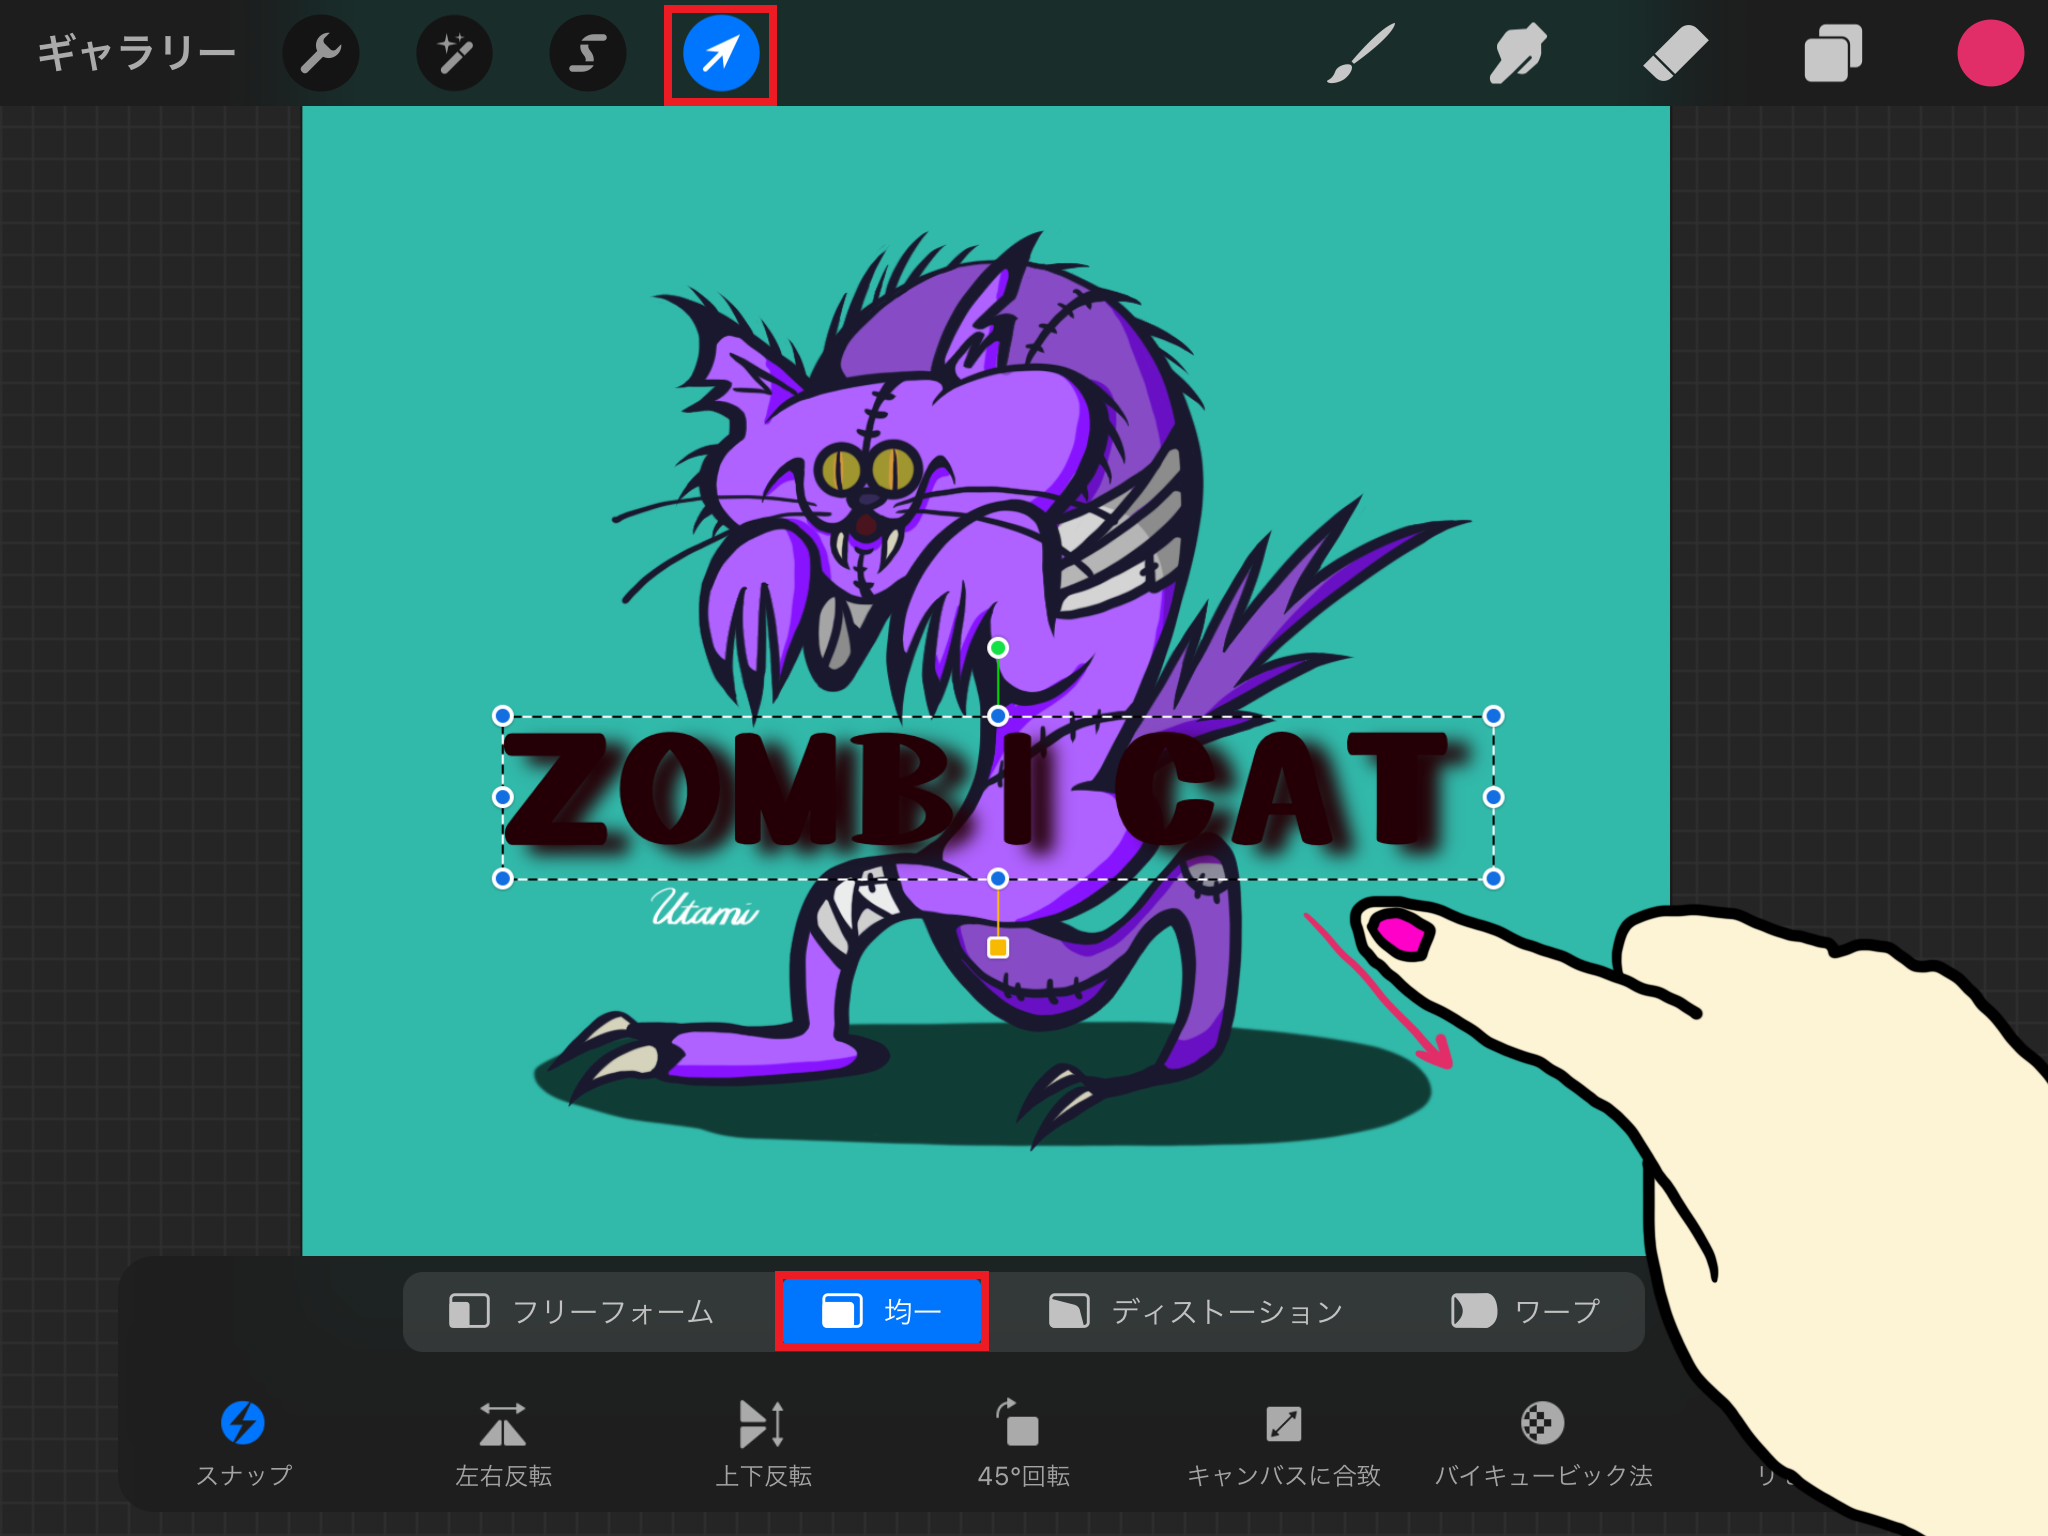2048x1536 pixels.
Task: Activate the Selection tool (S icon)
Action: pyautogui.click(x=588, y=52)
